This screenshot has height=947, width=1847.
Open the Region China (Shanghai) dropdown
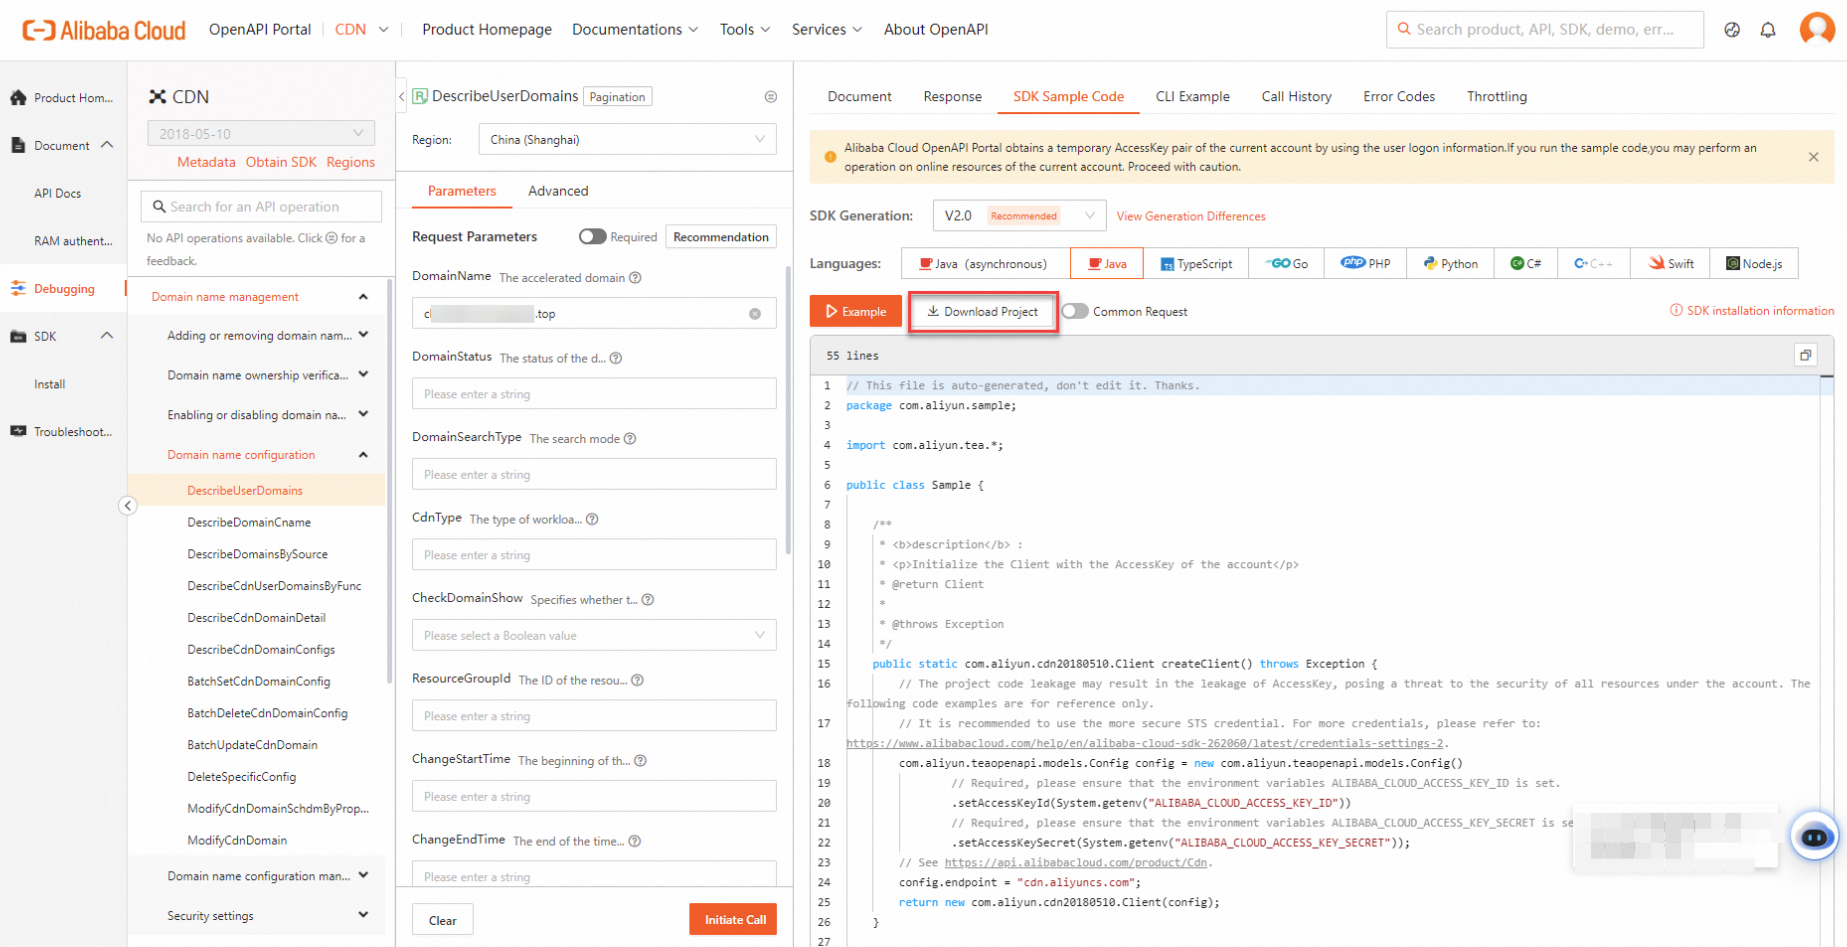[627, 140]
